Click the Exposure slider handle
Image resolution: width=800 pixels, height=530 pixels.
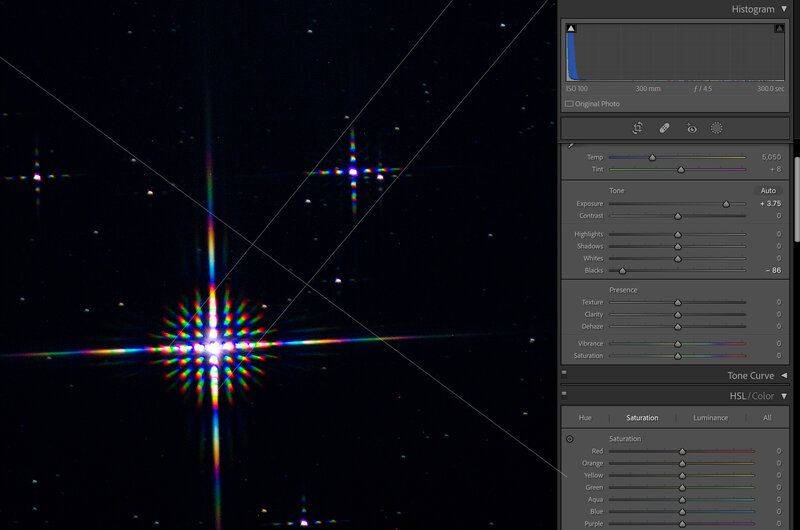(727, 204)
